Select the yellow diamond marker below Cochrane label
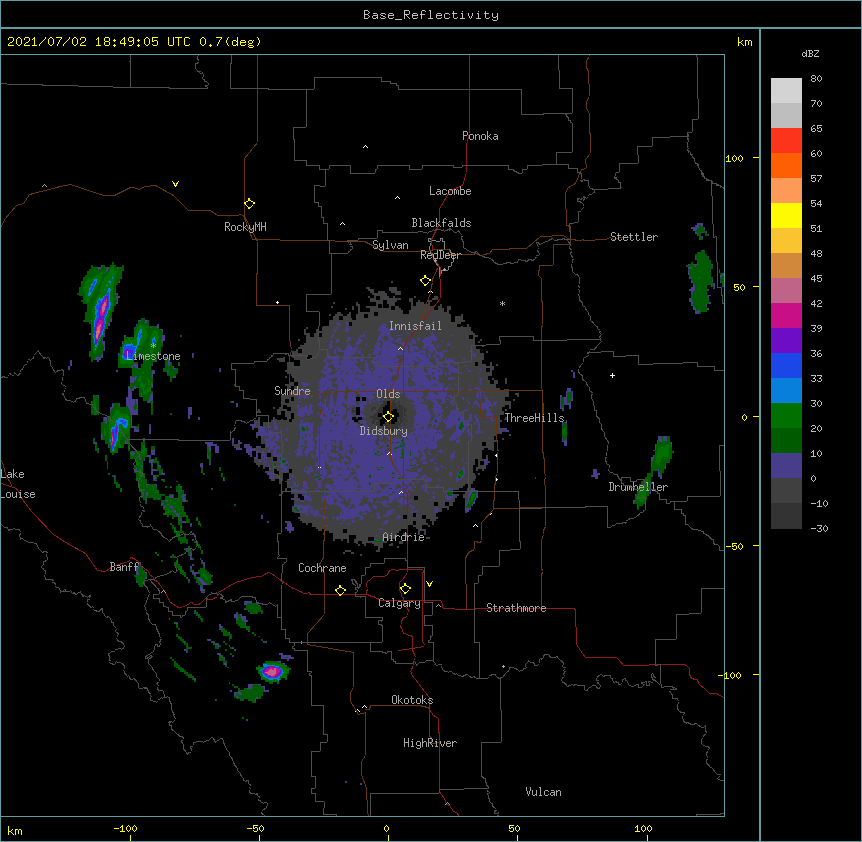Image resolution: width=862 pixels, height=842 pixels. (x=340, y=590)
